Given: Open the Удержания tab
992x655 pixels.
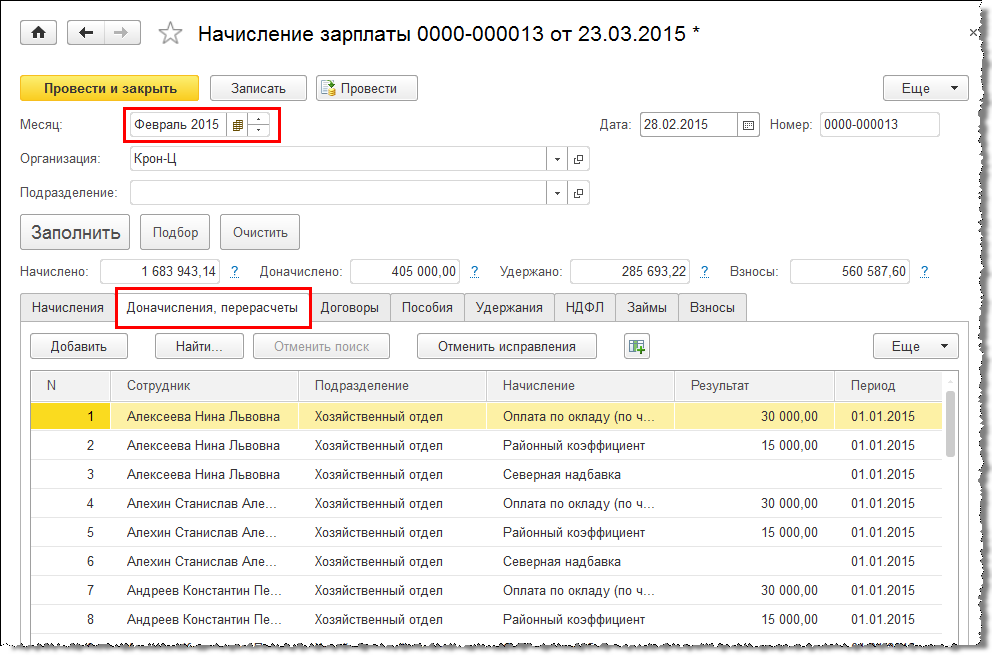Looking at the screenshot, I should click(x=509, y=307).
